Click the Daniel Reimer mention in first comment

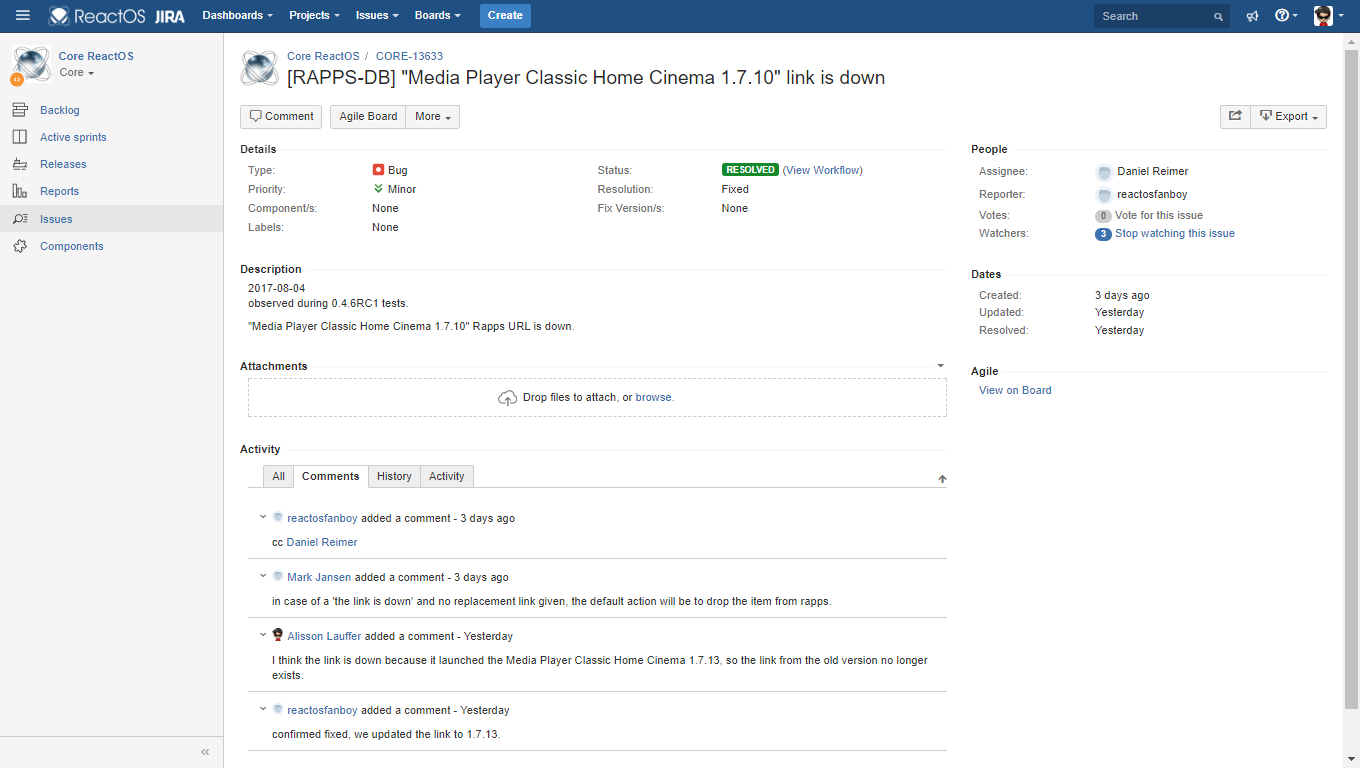pyautogui.click(x=322, y=543)
